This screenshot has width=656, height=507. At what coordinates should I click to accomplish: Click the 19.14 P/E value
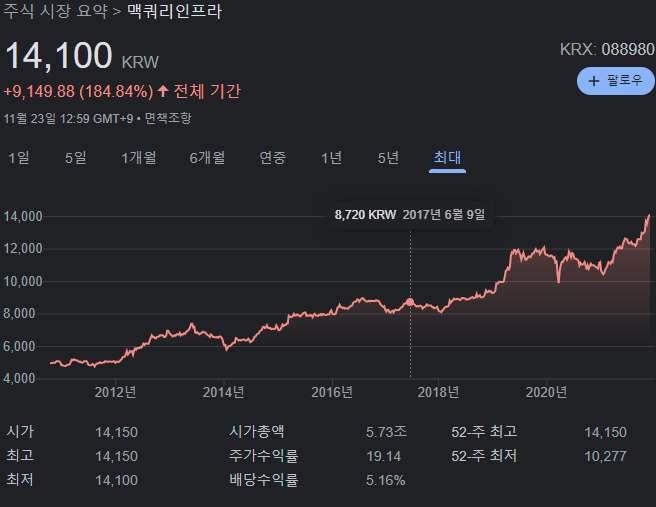coord(384,456)
